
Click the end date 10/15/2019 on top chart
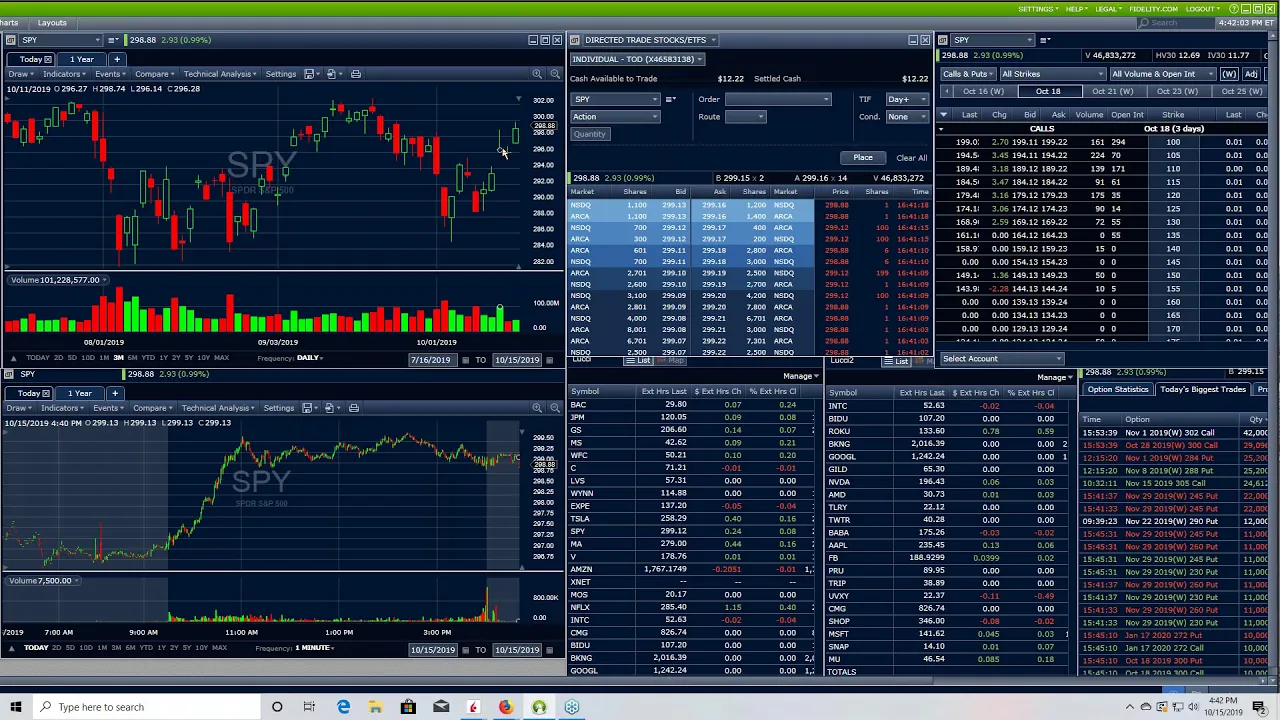coord(517,360)
